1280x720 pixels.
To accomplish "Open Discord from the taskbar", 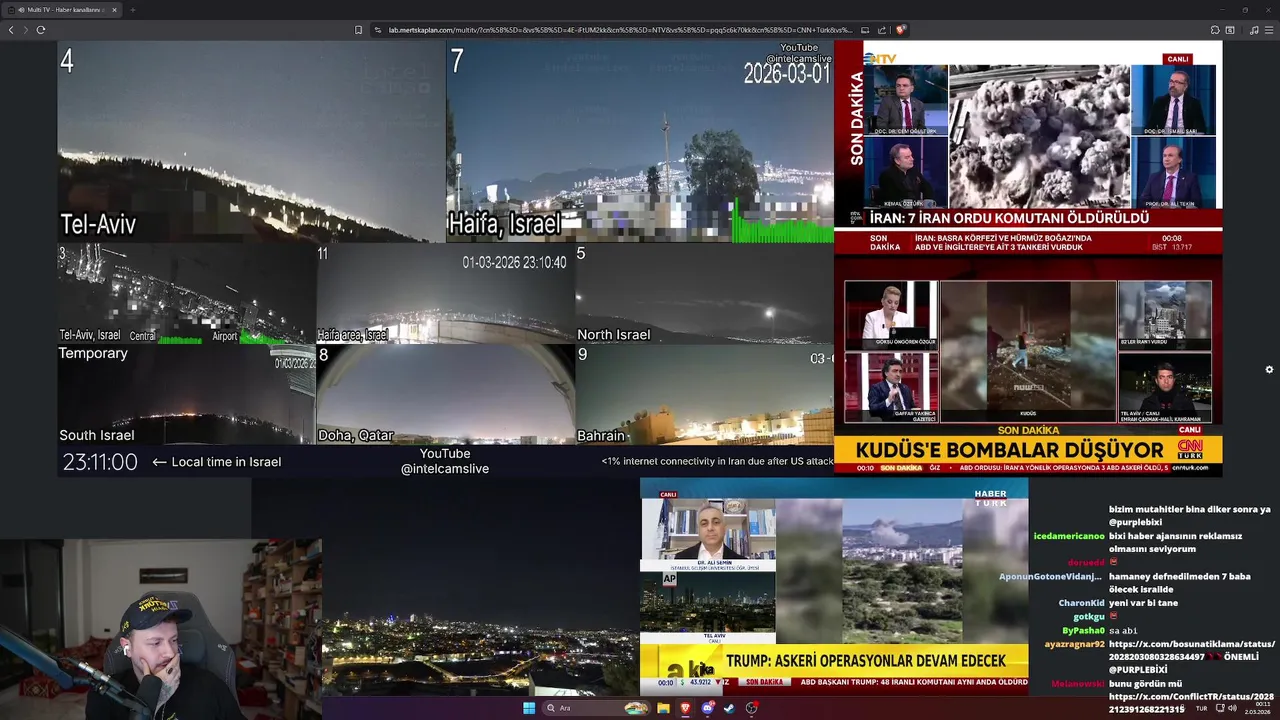I will click(708, 708).
